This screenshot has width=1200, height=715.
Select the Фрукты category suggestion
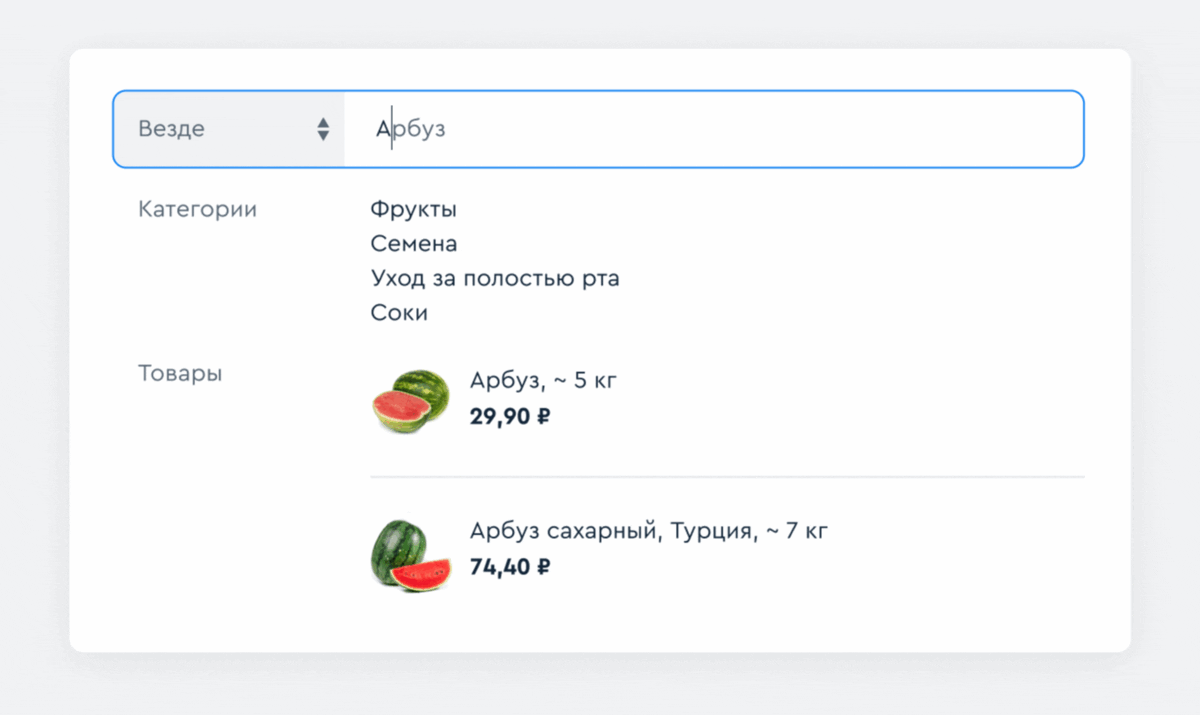pyautogui.click(x=413, y=210)
